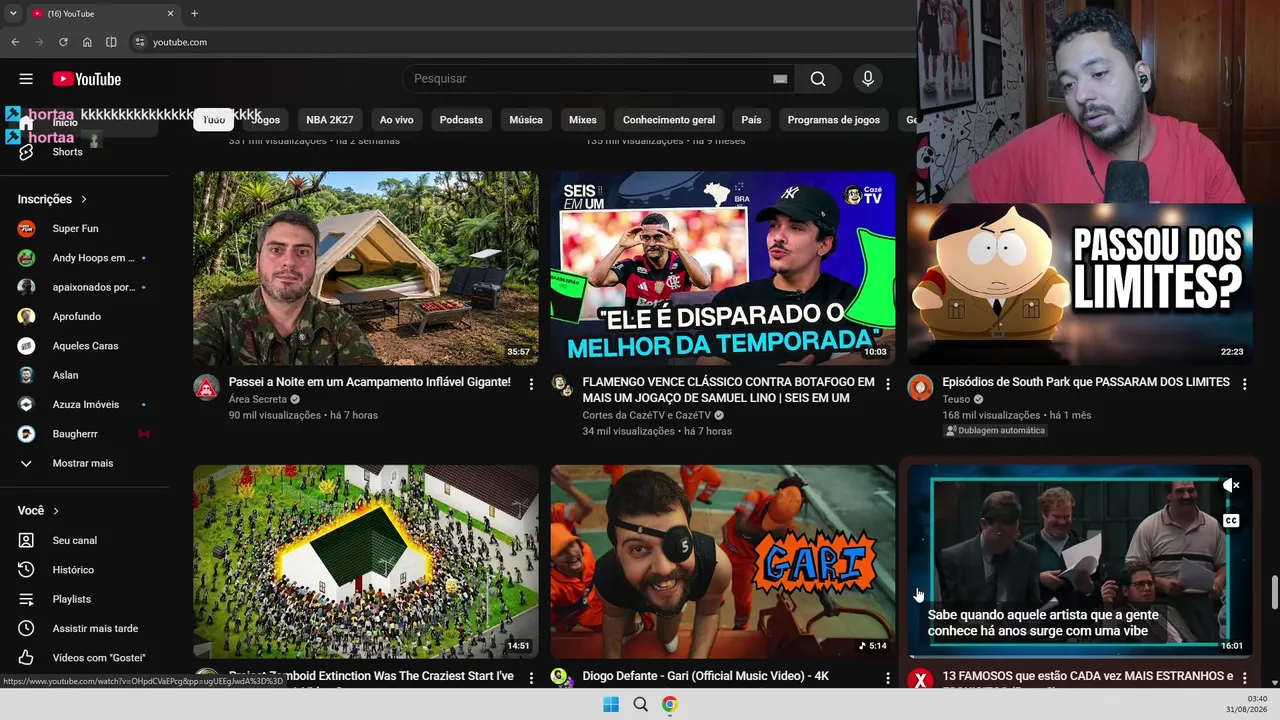Image resolution: width=1280 pixels, height=720 pixels.
Task: Toggle captions on the video preview
Action: coord(1231,521)
